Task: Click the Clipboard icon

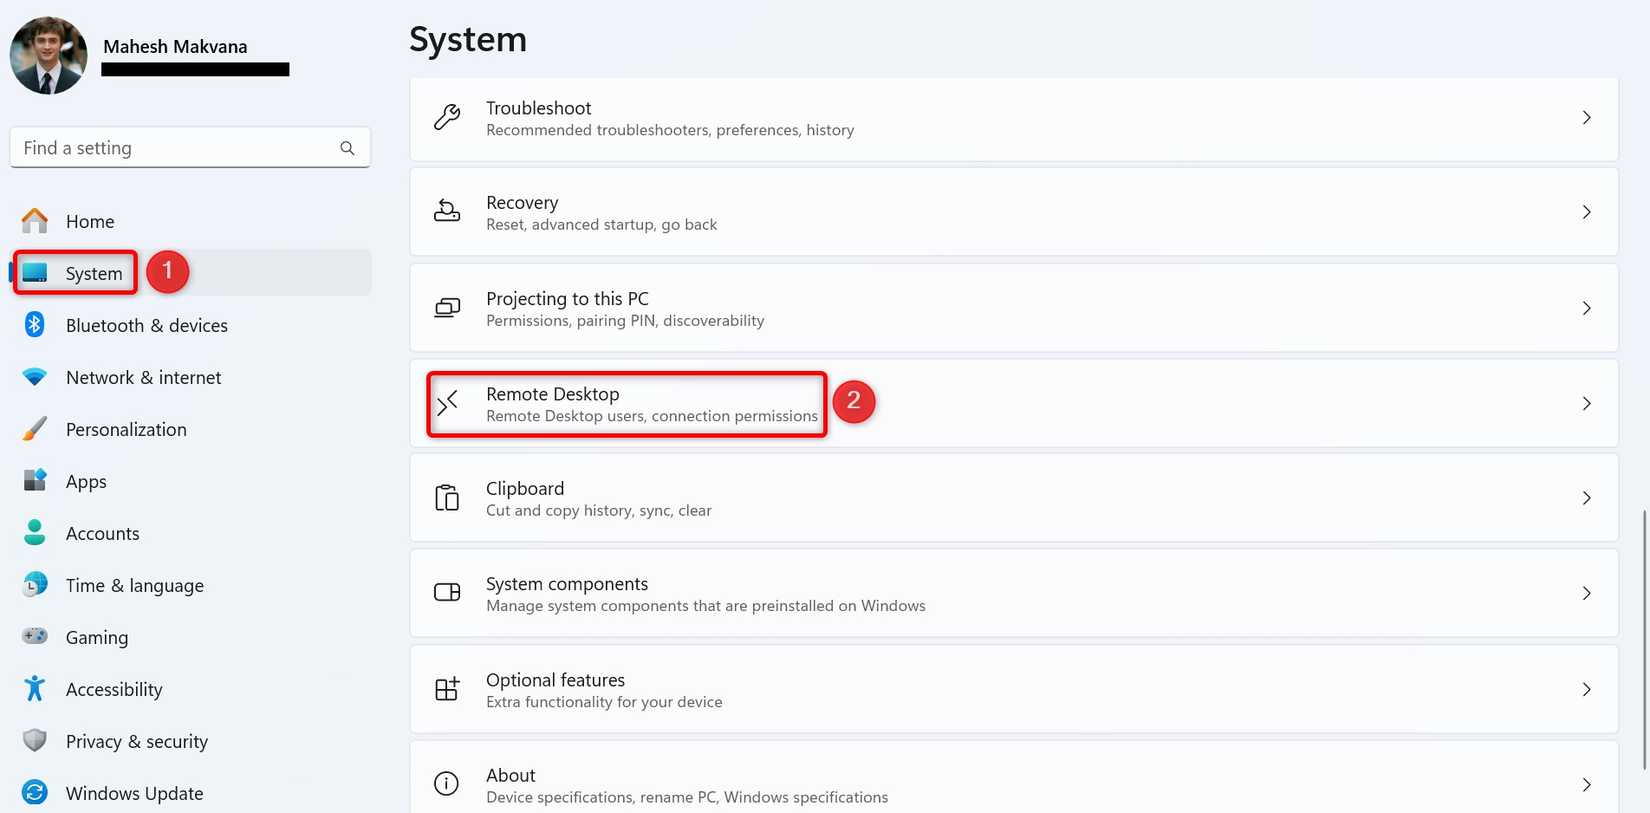Action: point(447,498)
